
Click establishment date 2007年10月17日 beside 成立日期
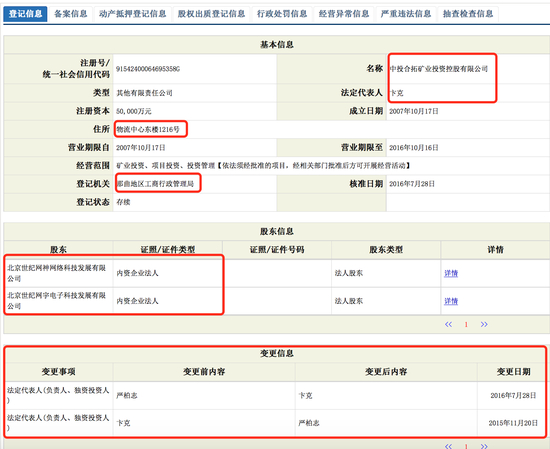click(414, 111)
